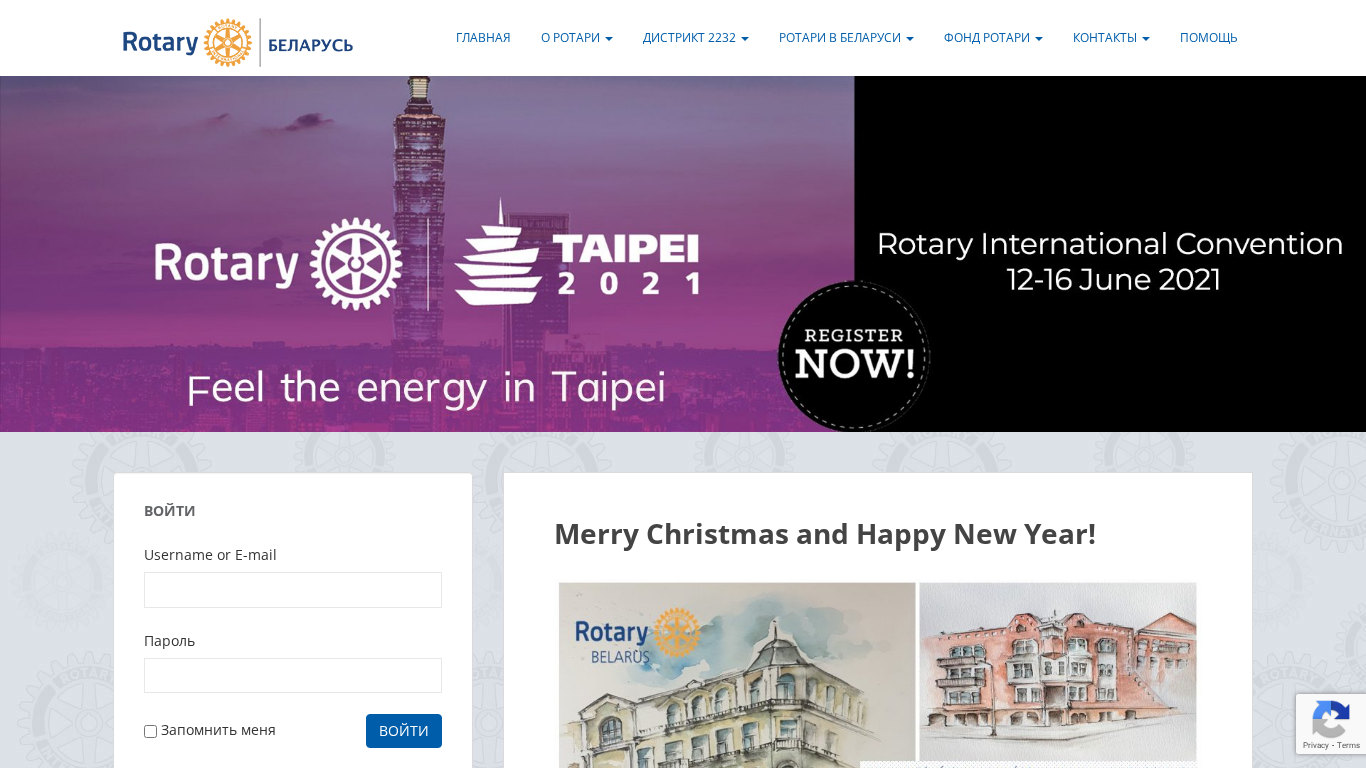Tick the Запомнить меня checkbox

coord(150,731)
